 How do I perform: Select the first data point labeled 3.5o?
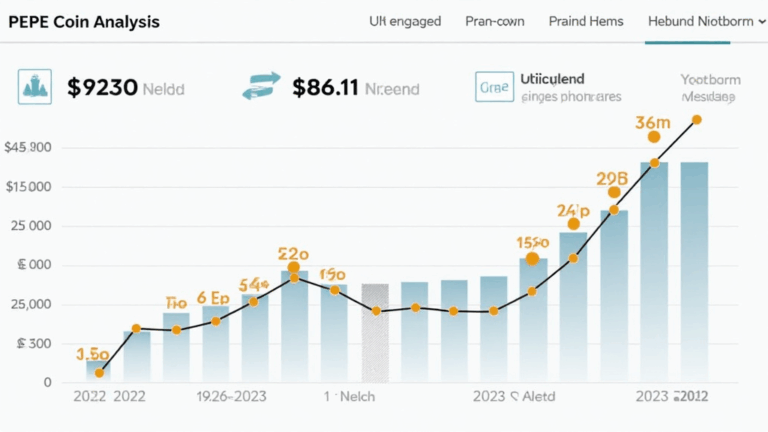[x=99, y=372]
